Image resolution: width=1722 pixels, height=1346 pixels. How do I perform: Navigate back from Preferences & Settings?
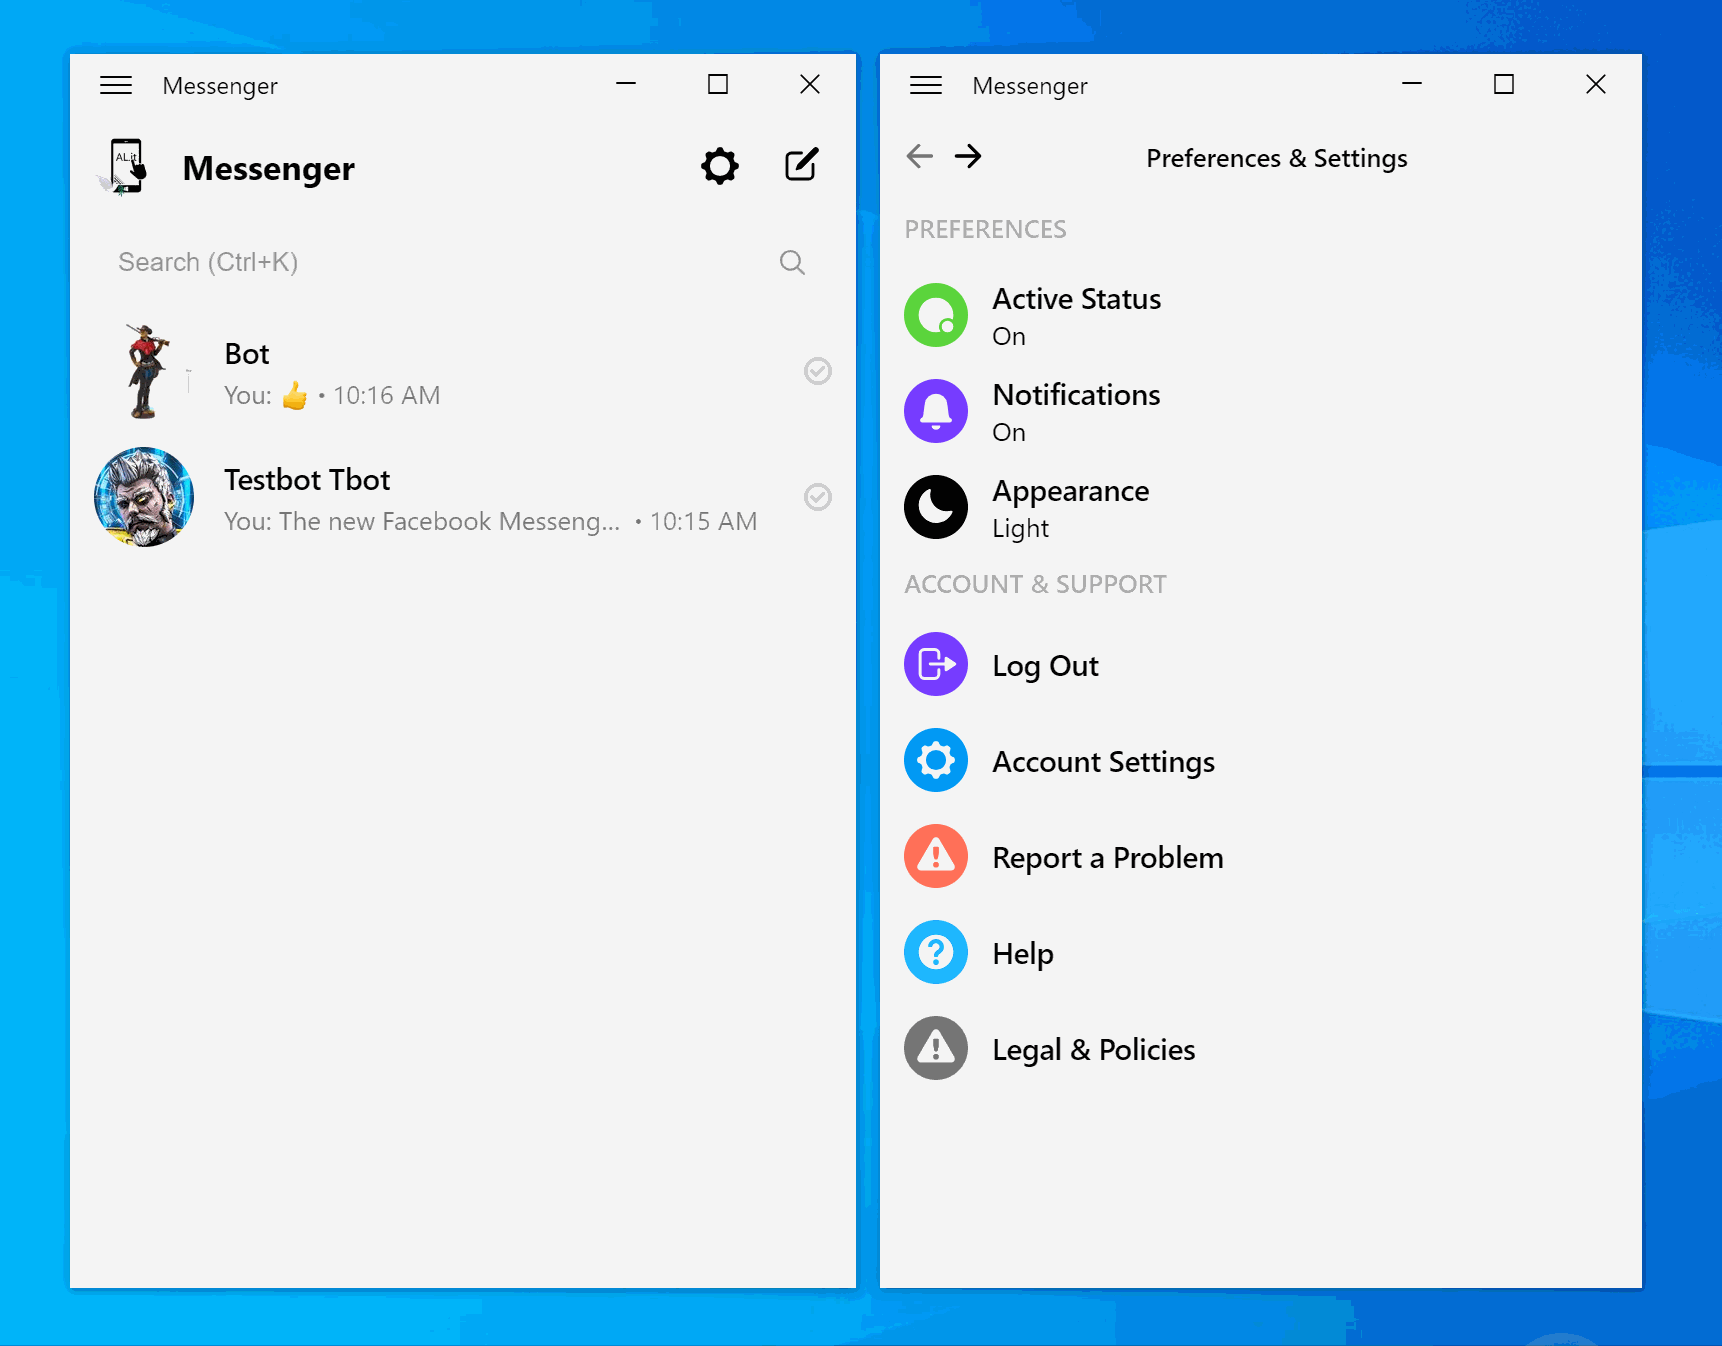918,156
